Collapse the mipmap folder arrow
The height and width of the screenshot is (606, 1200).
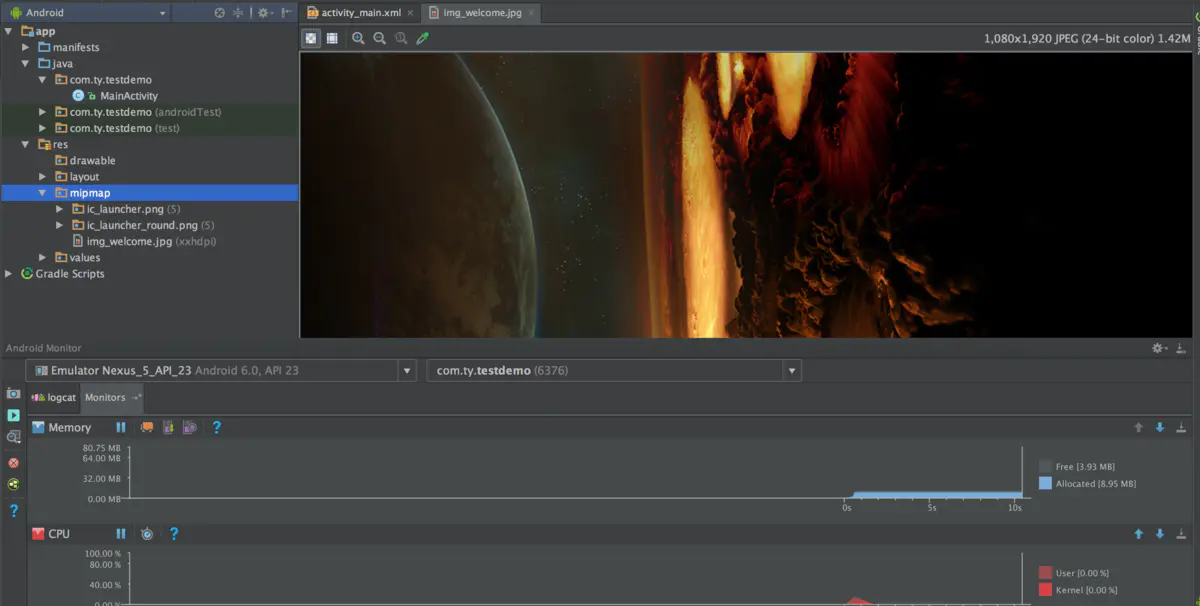click(x=42, y=193)
